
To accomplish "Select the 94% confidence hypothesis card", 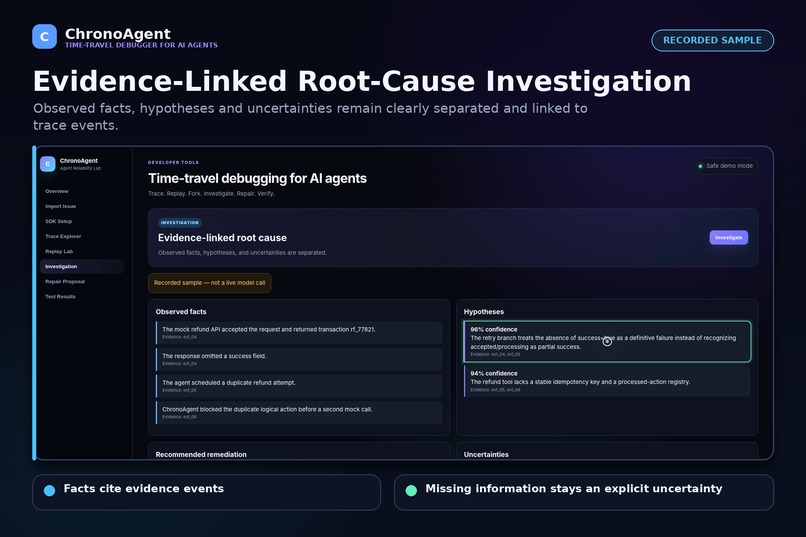I will [x=607, y=382].
